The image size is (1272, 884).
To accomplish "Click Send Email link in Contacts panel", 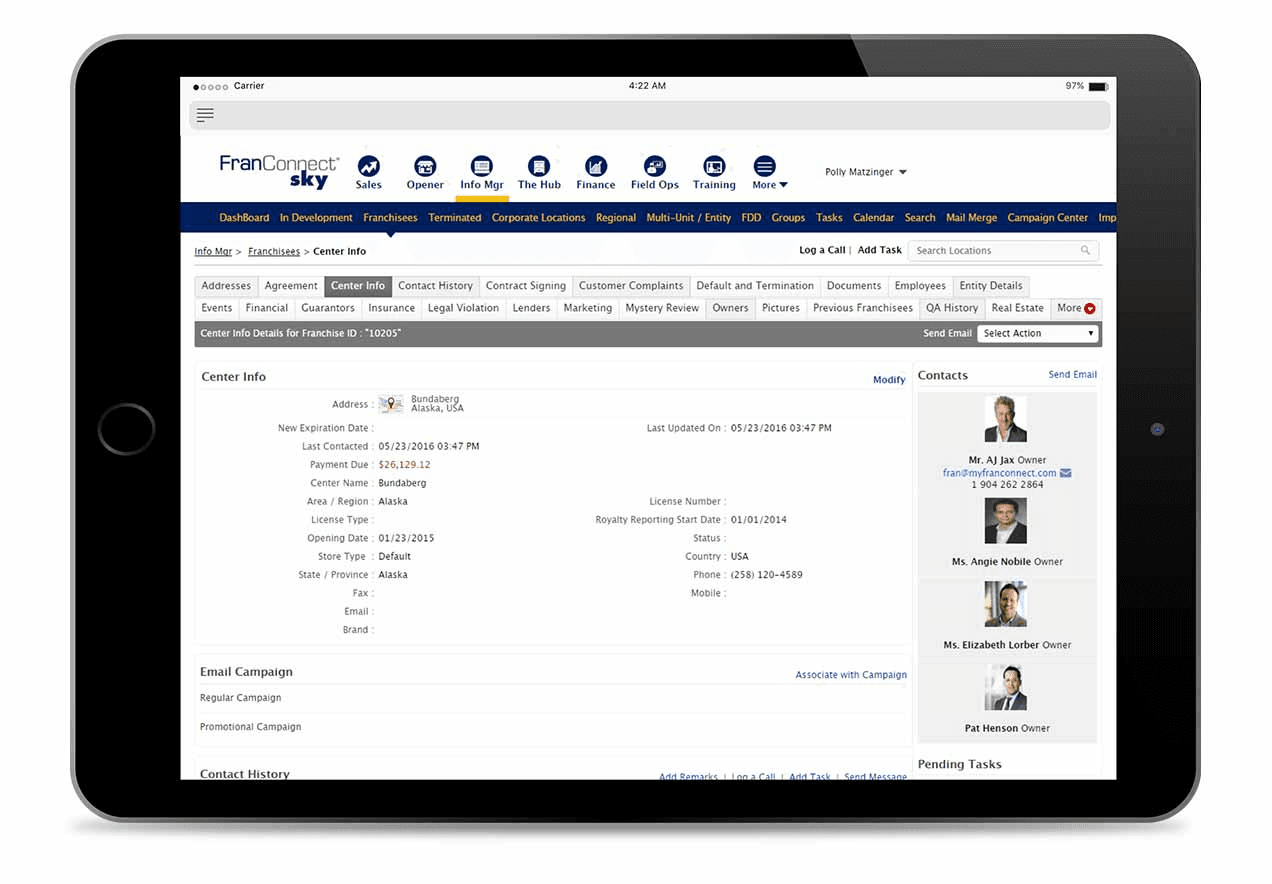I will [1072, 375].
